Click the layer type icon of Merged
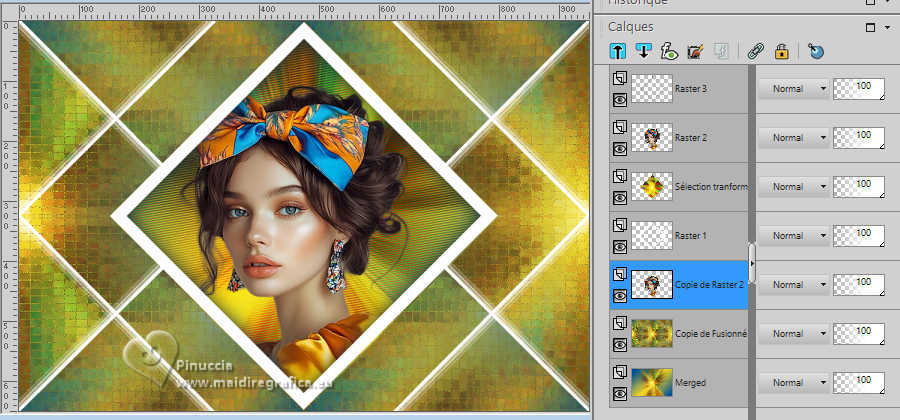Image resolution: width=900 pixels, height=420 pixels. pos(619,371)
